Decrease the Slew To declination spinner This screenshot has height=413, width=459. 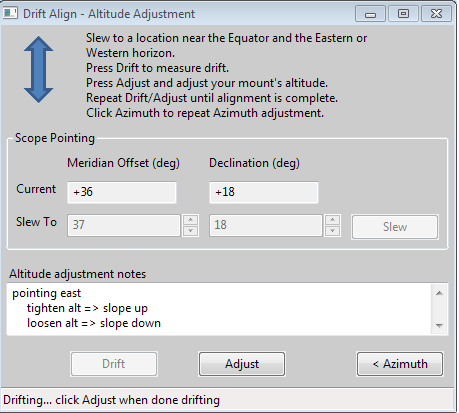(x=333, y=231)
